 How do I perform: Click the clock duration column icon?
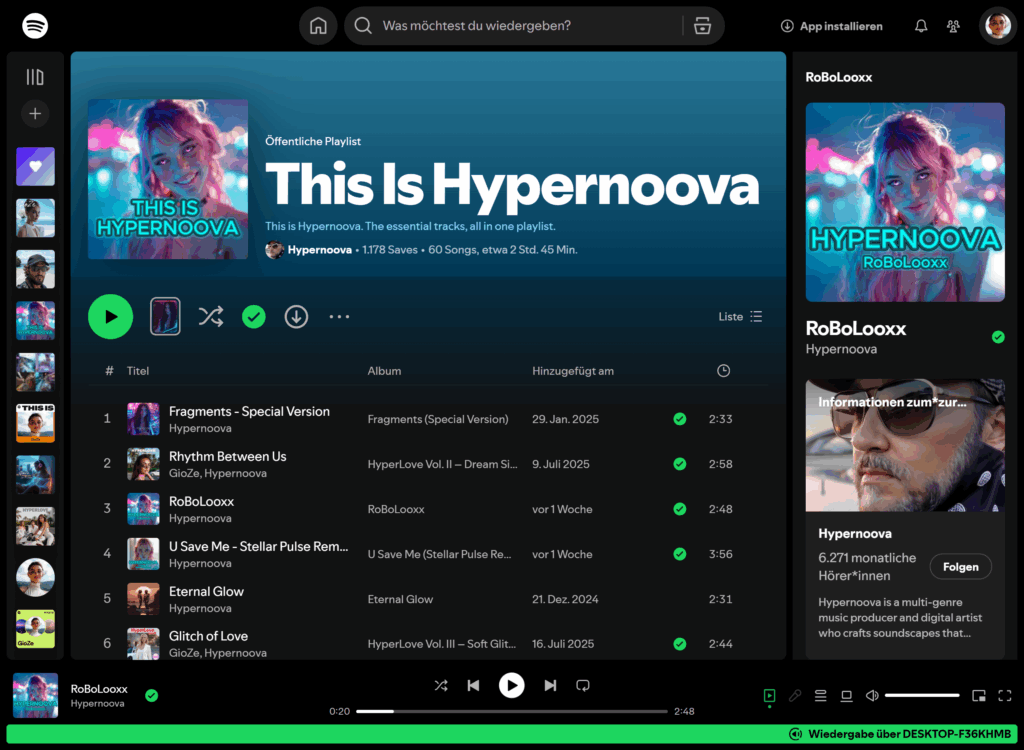tap(723, 371)
